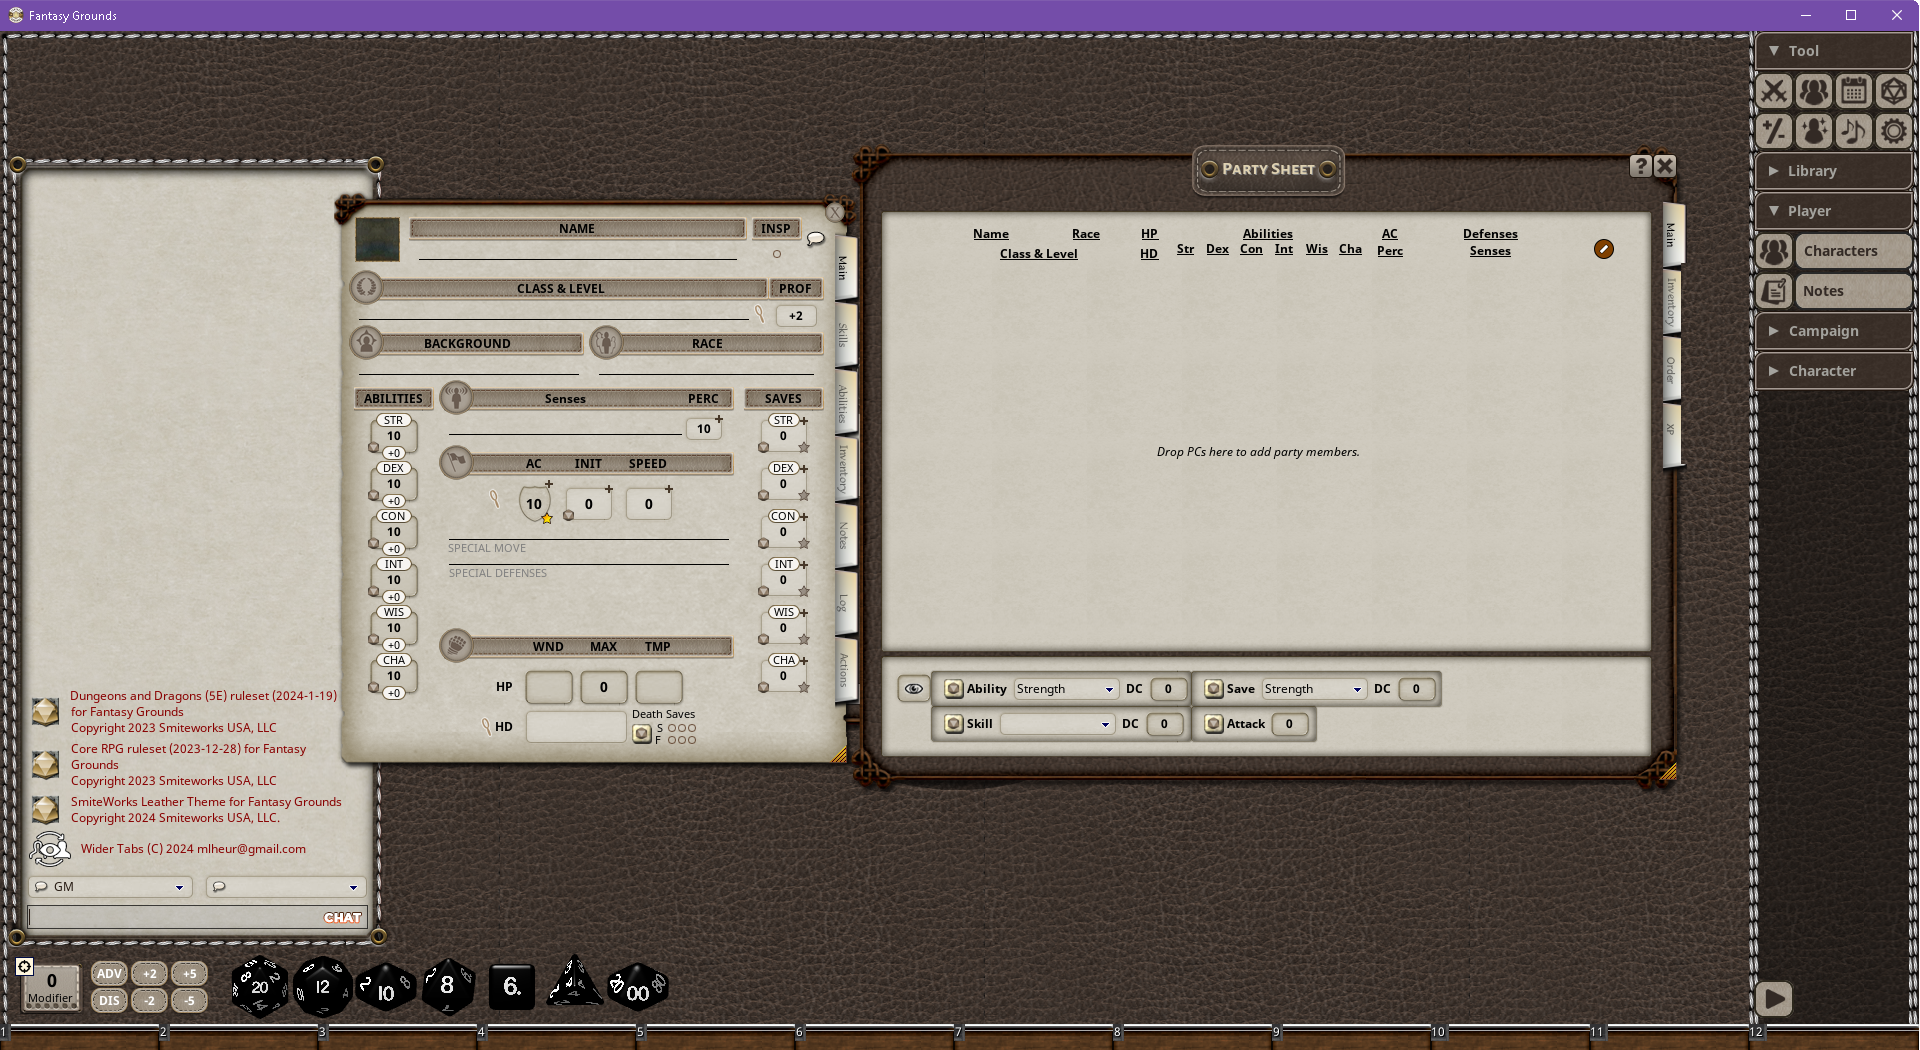Open the Calendar tool icon

coord(1854,91)
